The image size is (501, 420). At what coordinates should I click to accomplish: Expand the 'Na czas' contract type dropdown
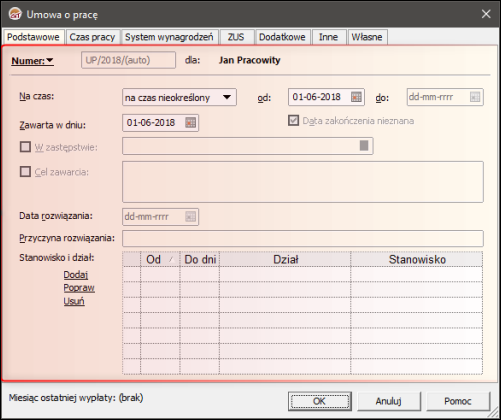(227, 97)
